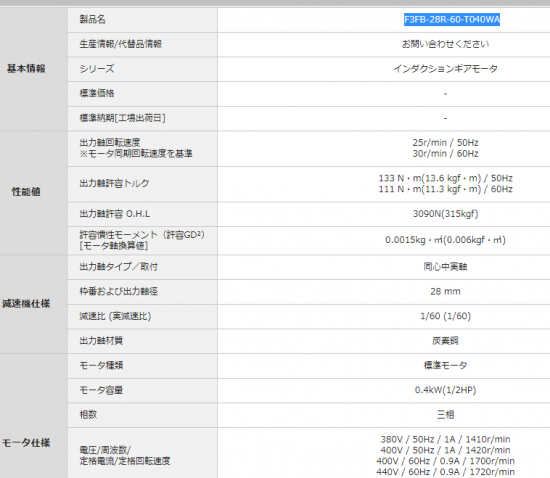Click the 出力軸材質 label

pyautogui.click(x=101, y=341)
